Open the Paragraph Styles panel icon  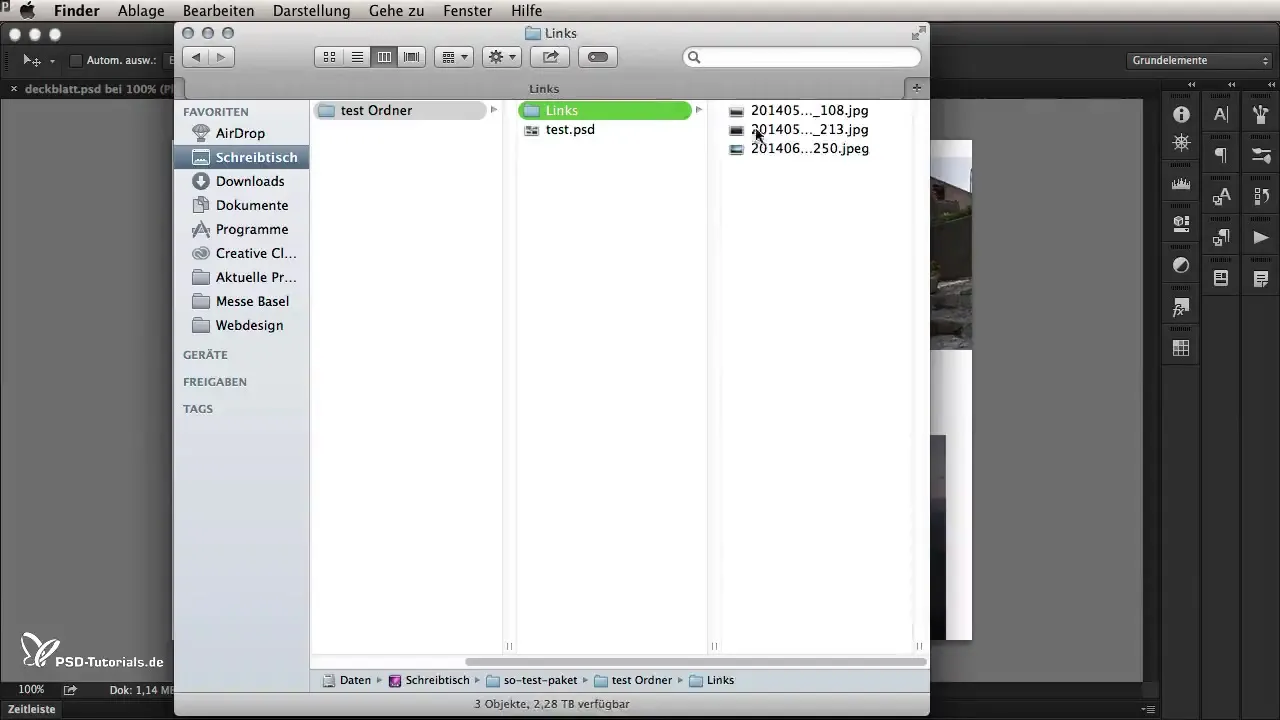coord(1221,238)
